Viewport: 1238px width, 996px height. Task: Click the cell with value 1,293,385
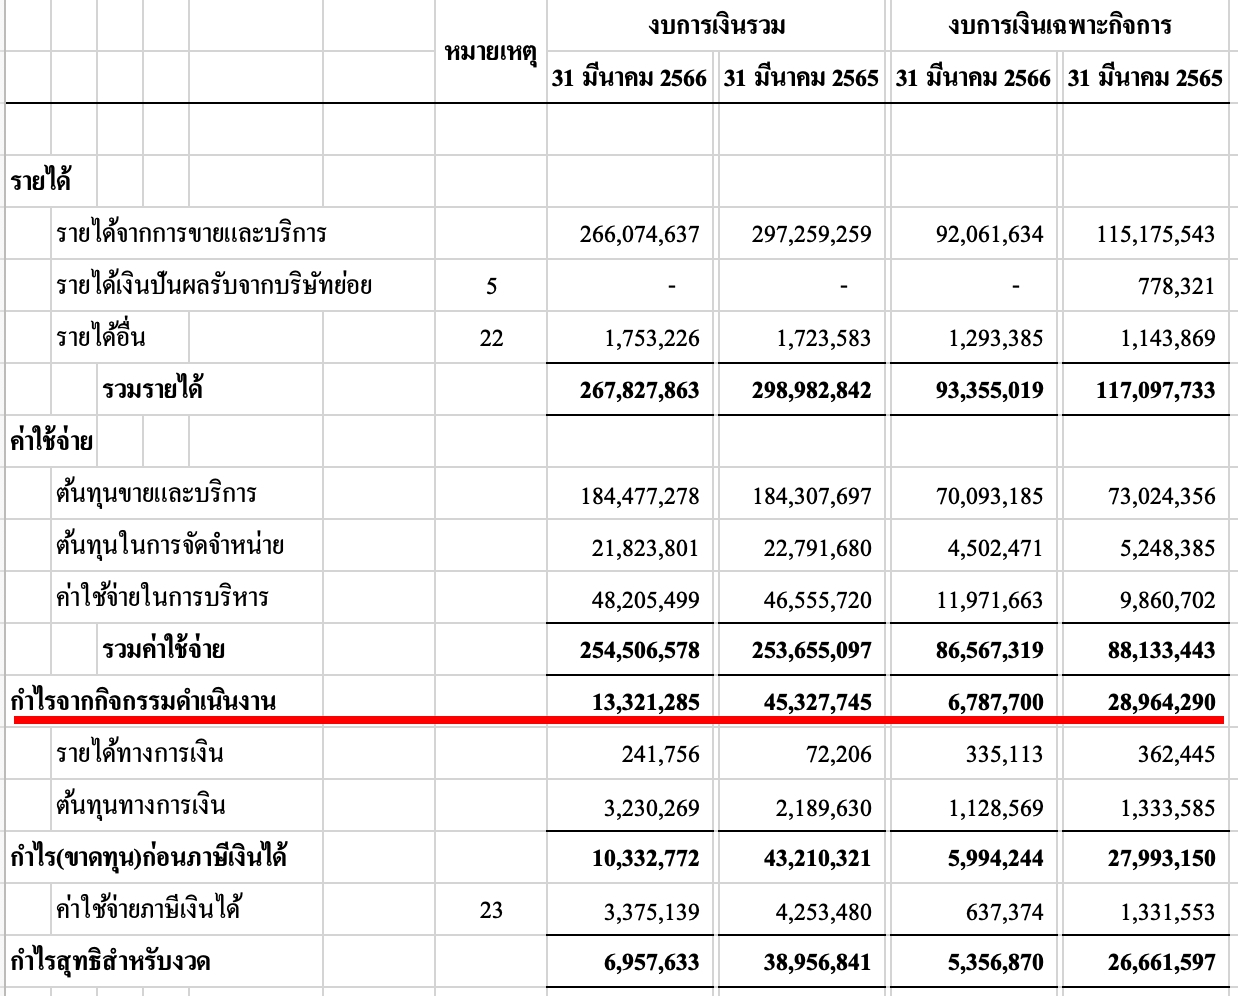(996, 339)
